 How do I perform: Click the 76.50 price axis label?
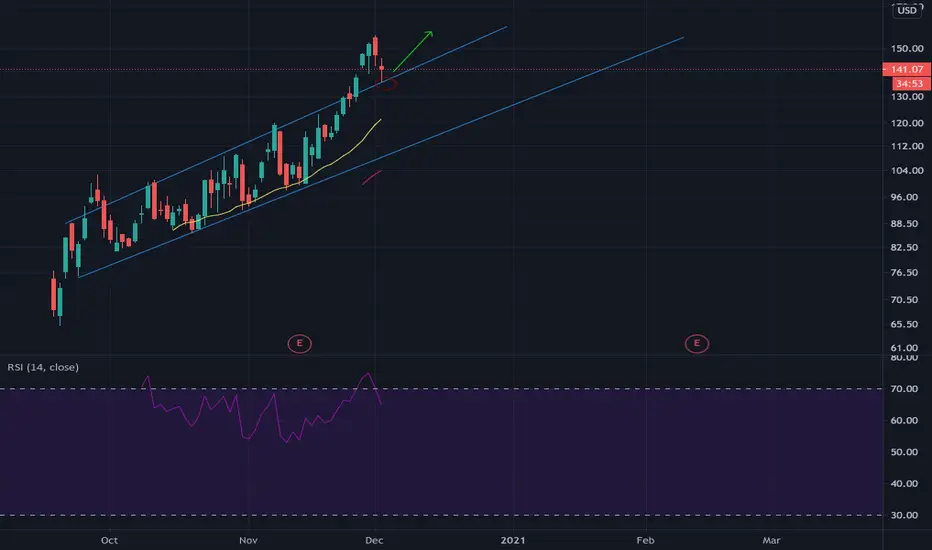tap(904, 273)
